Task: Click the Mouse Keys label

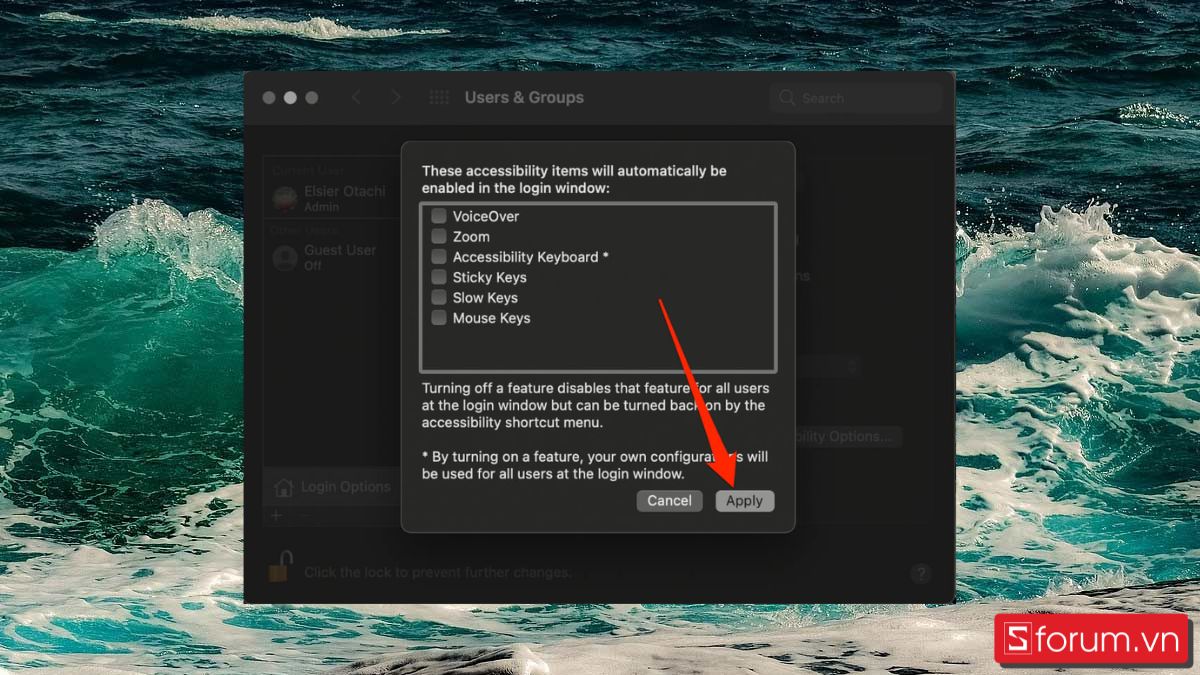Action: [x=491, y=318]
